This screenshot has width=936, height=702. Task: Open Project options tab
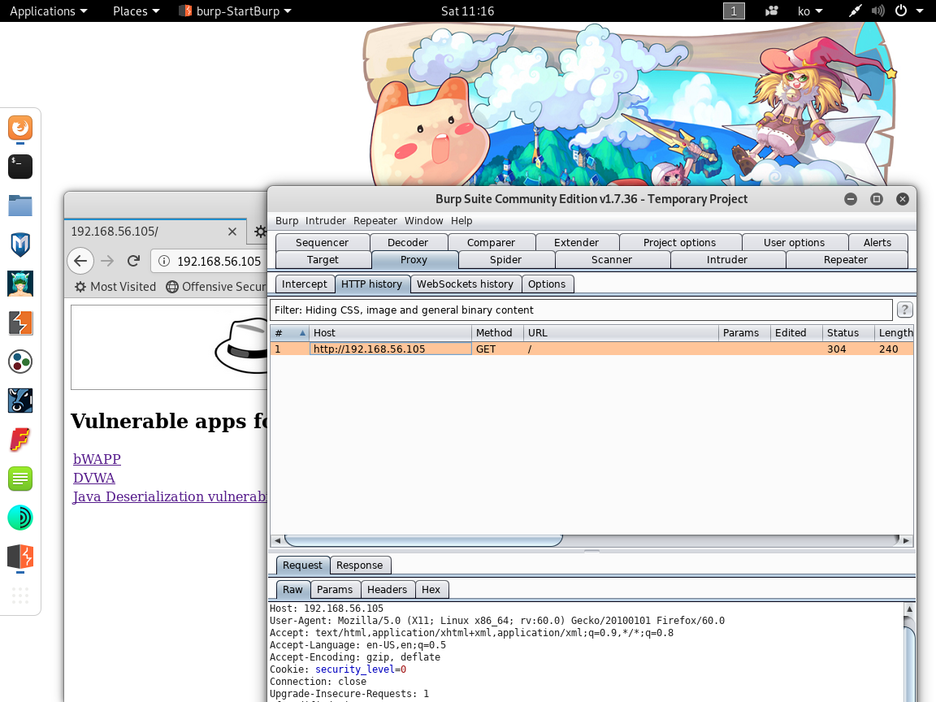point(679,242)
